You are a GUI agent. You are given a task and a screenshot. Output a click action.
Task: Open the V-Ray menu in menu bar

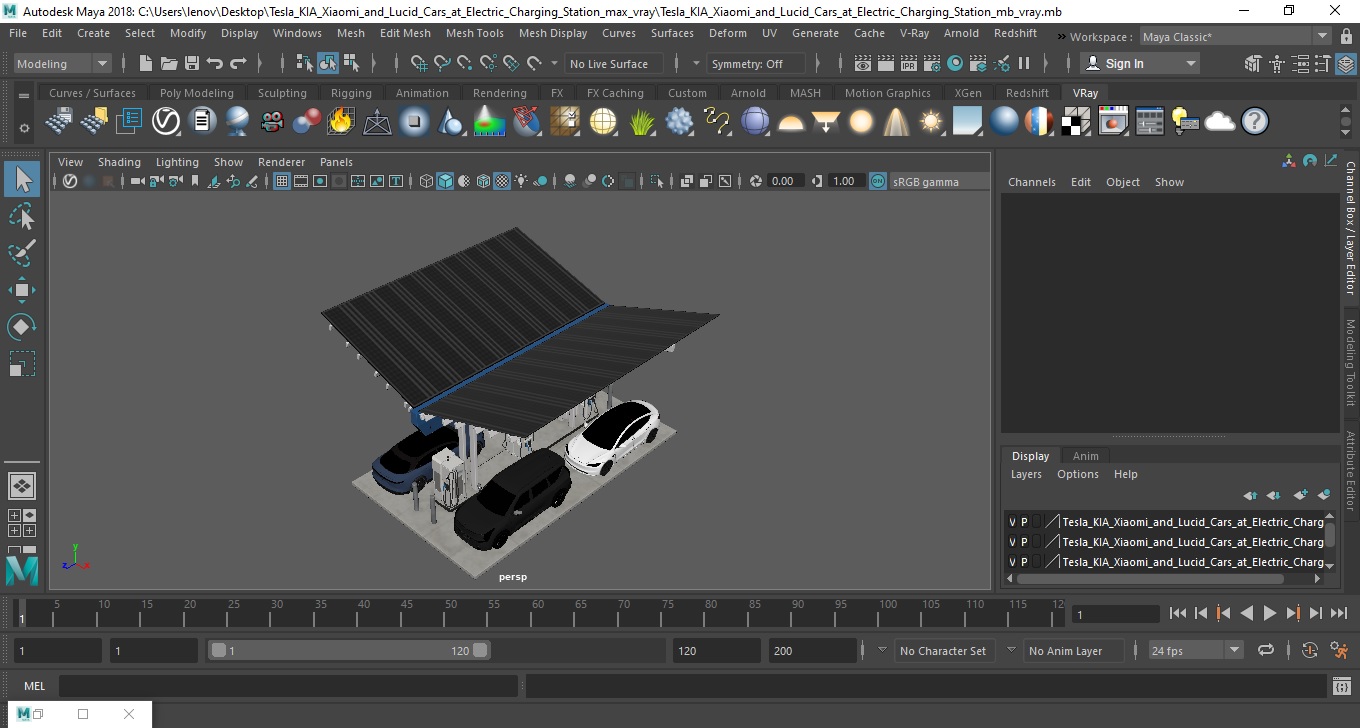coord(914,33)
